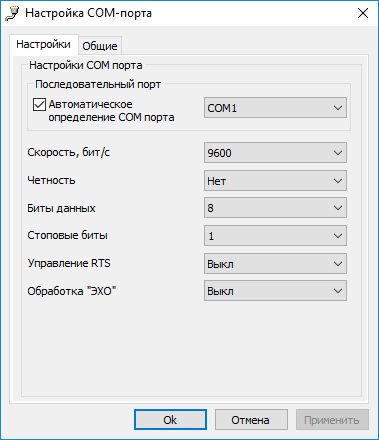Click the Применить button
379x440 pixels.
[x=332, y=420]
